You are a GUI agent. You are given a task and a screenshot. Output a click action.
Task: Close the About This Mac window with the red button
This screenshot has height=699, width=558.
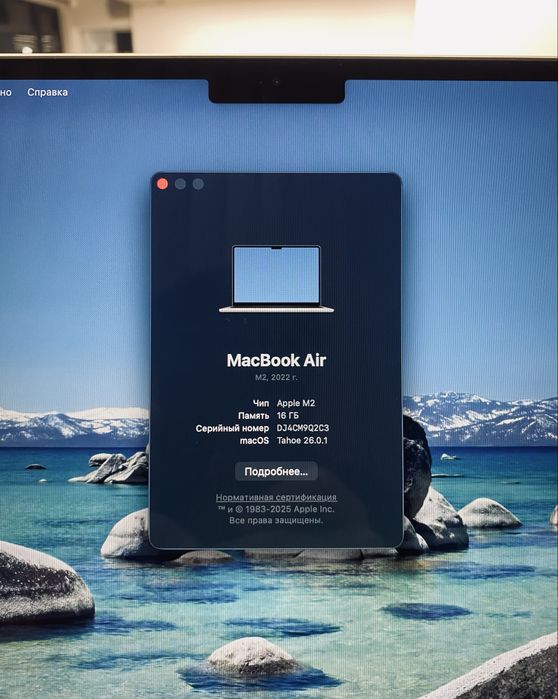pos(163,184)
